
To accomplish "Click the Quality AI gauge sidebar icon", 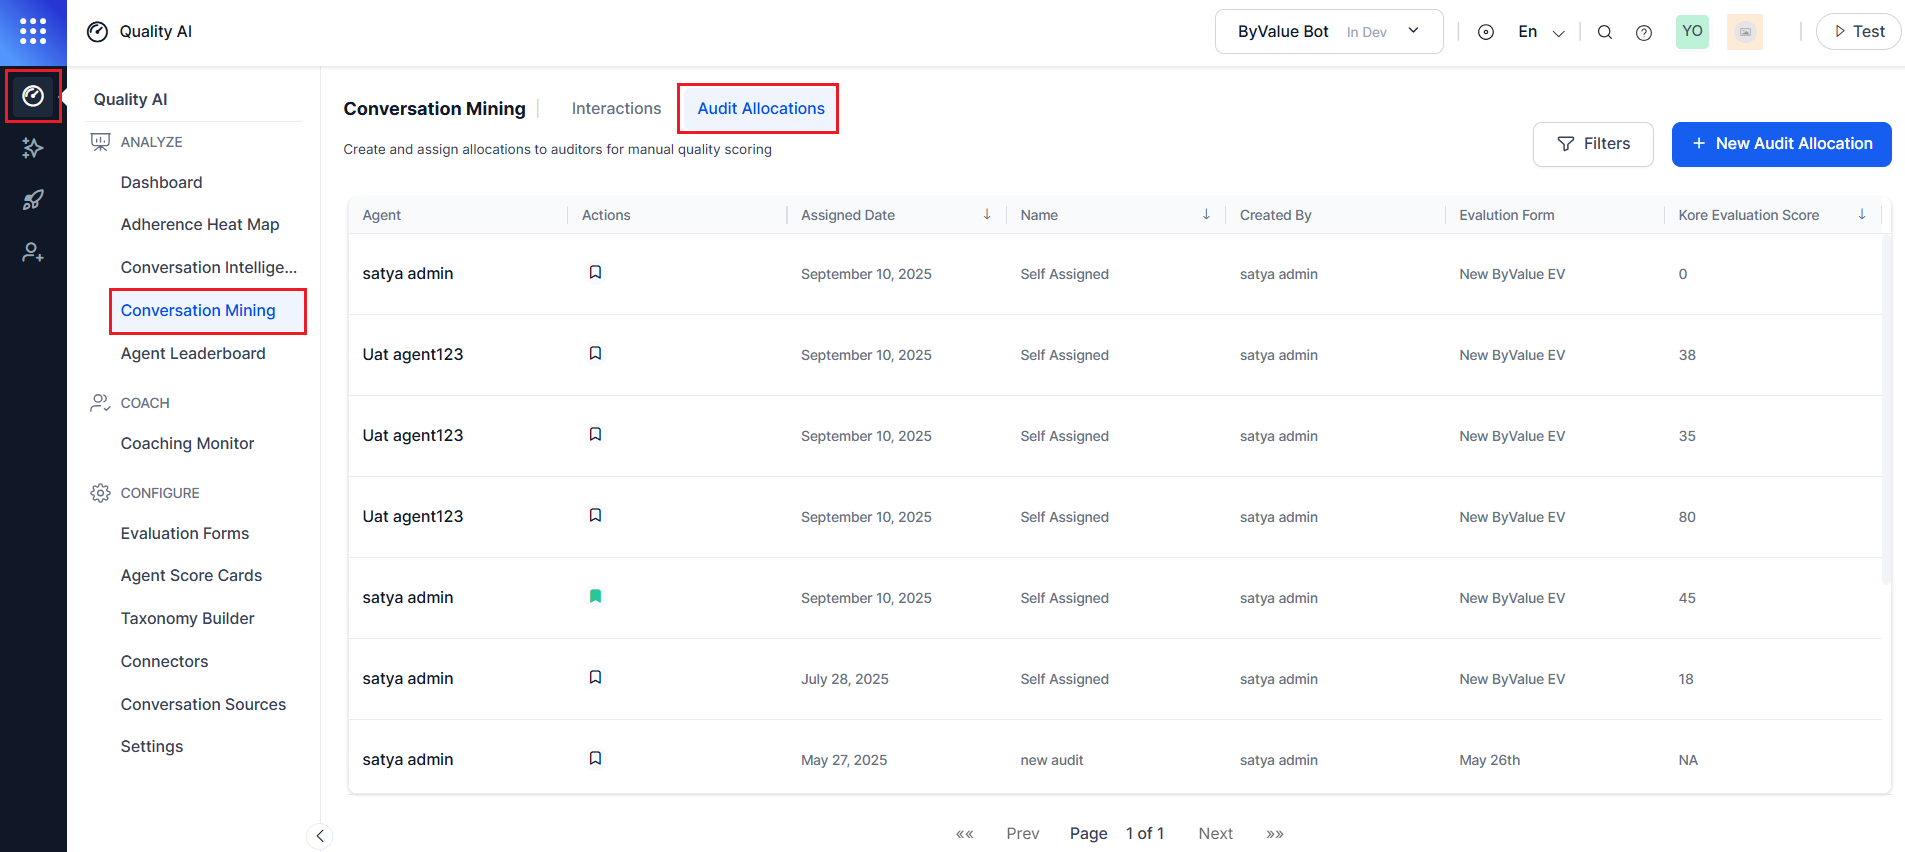I will (x=33, y=96).
